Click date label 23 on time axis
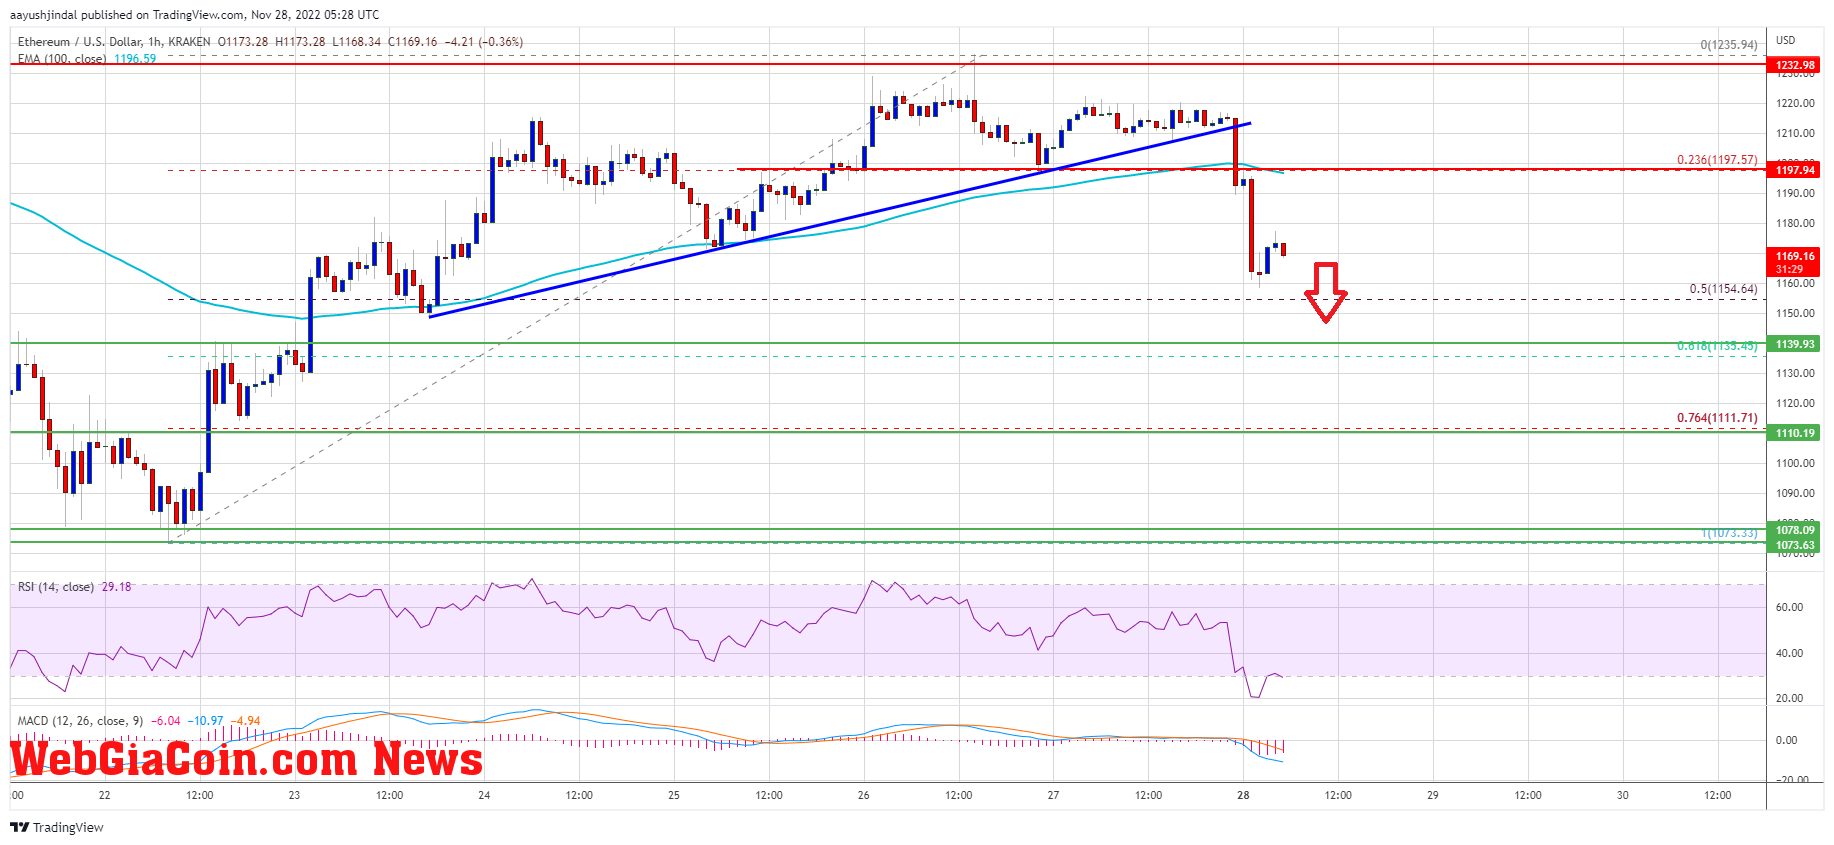This screenshot has width=1834, height=845. [x=294, y=795]
